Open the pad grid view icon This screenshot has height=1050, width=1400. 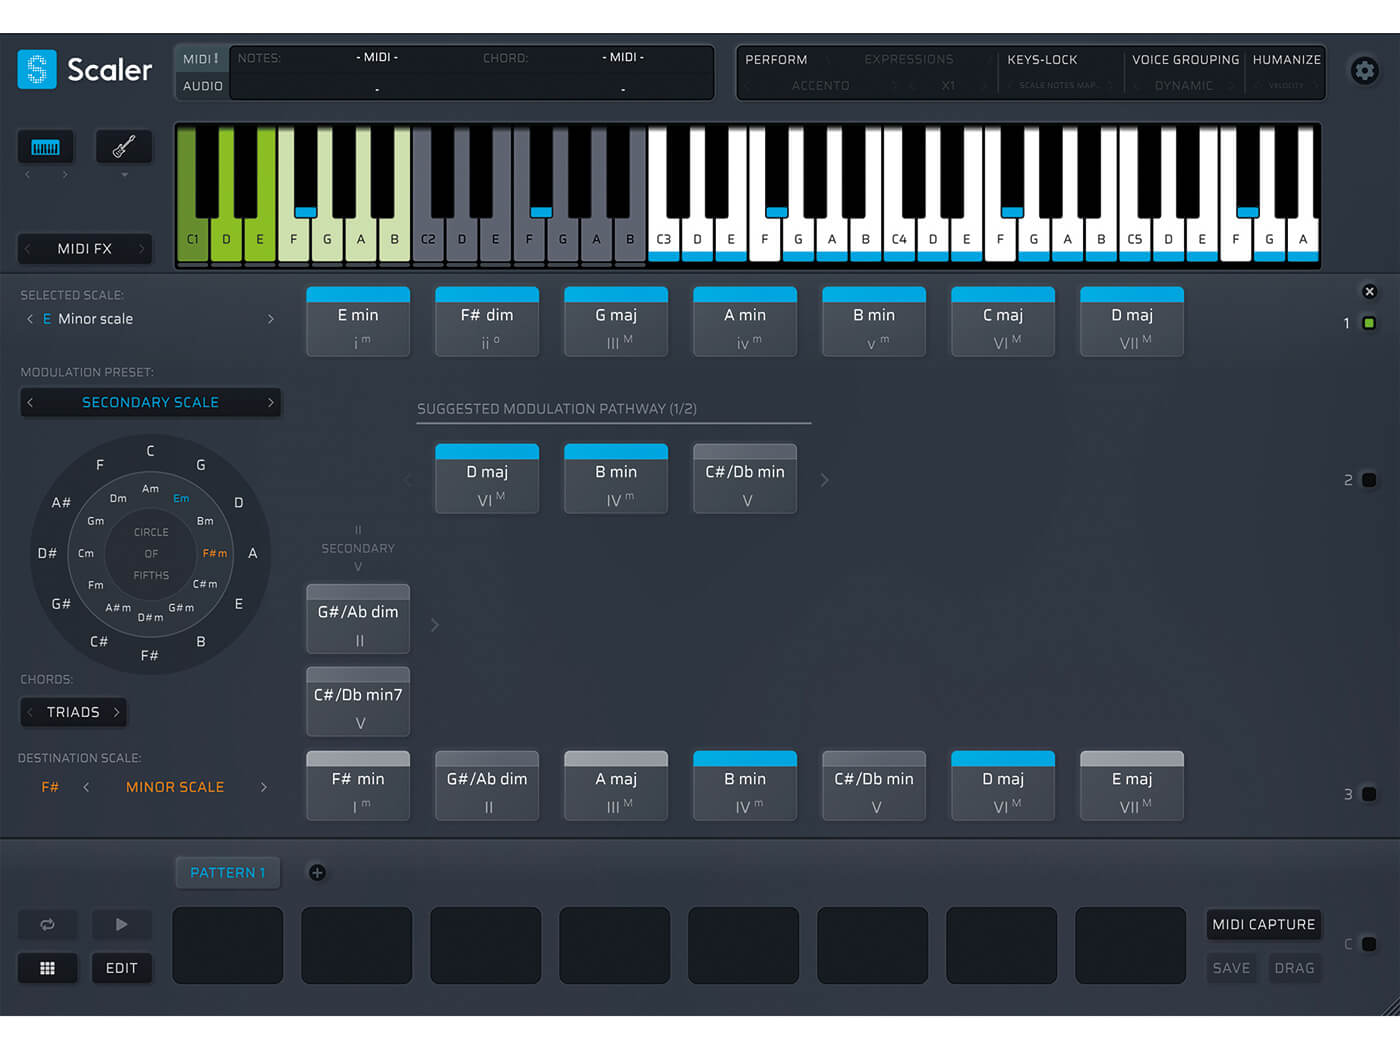point(47,968)
